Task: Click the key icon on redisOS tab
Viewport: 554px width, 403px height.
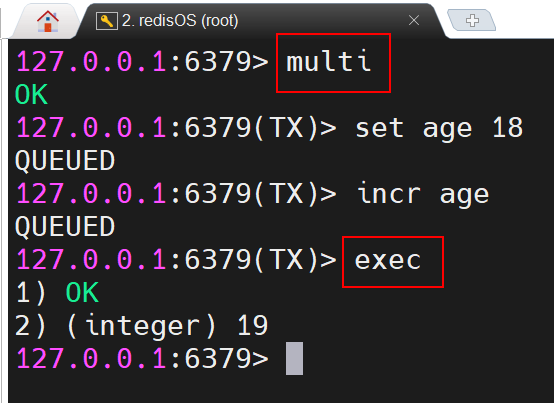Action: 107,21
